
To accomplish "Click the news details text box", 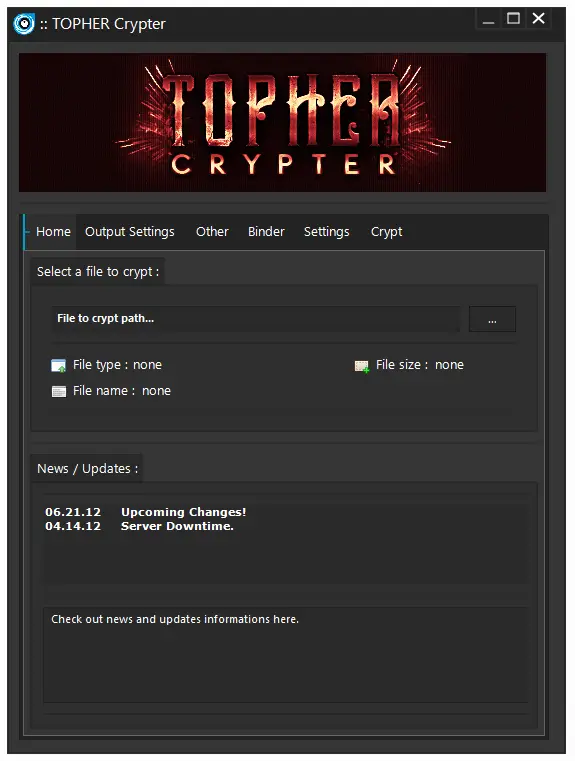I will click(x=285, y=654).
